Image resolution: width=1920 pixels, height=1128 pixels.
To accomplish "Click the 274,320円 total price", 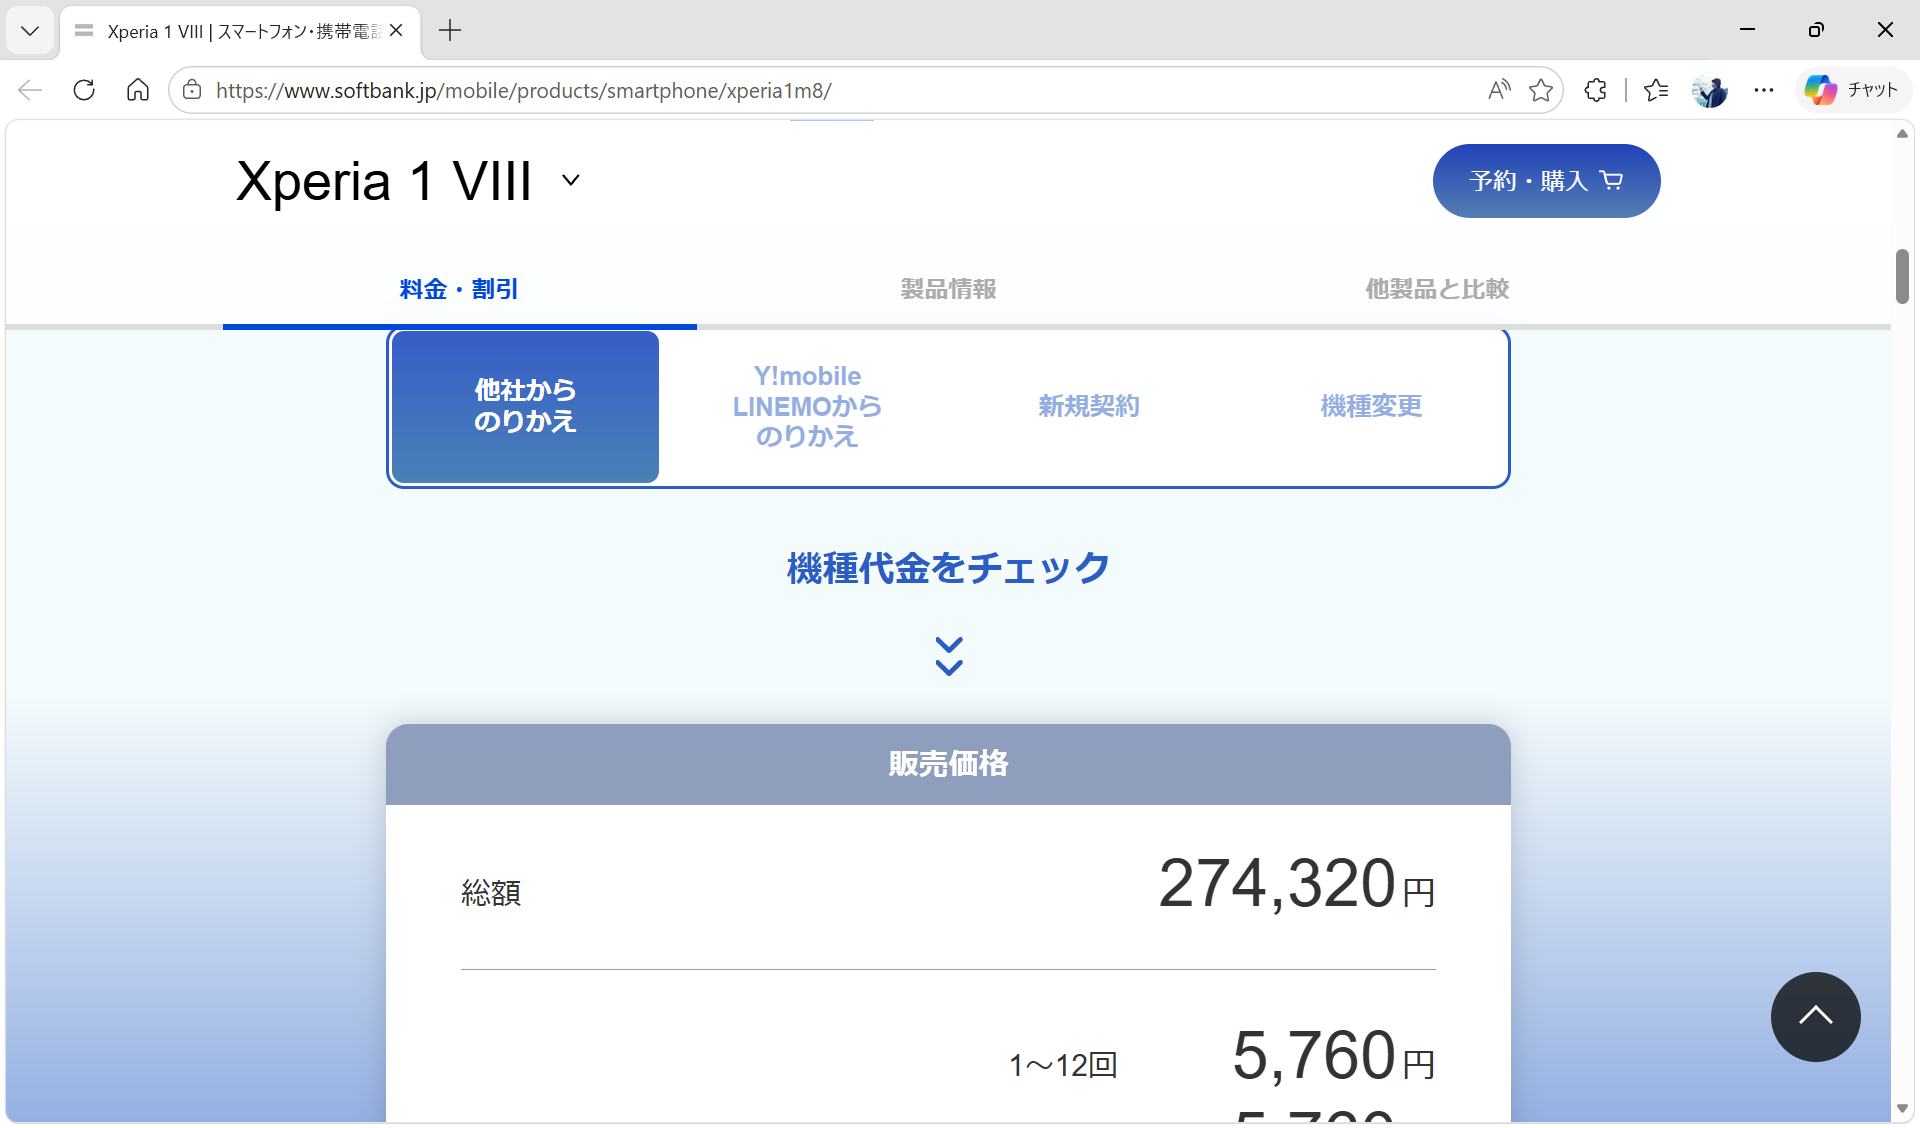I will point(1296,884).
